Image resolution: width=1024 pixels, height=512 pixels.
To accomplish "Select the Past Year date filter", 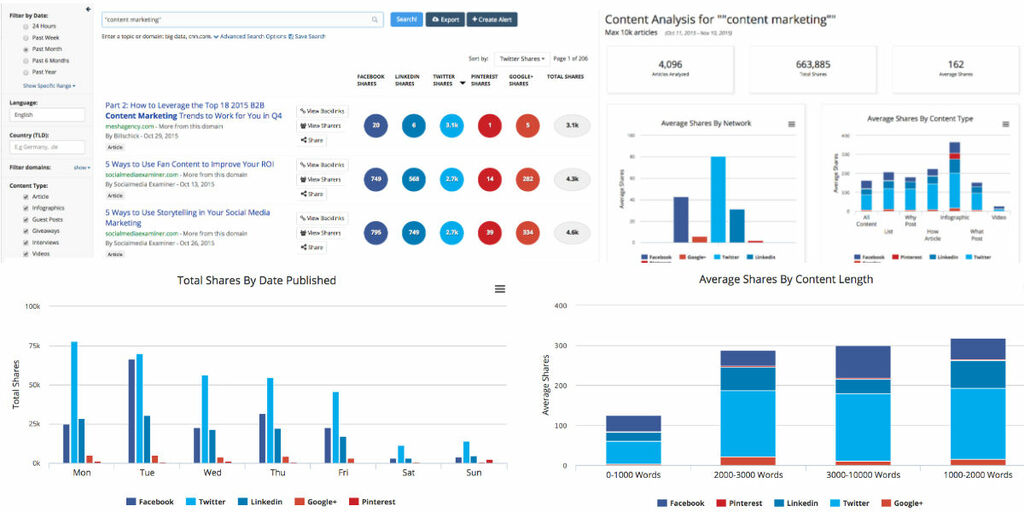I will [25, 72].
